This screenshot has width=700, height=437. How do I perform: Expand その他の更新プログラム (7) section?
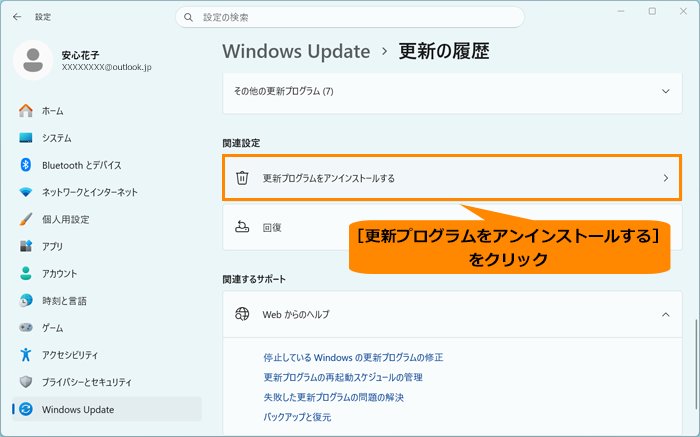pos(452,92)
